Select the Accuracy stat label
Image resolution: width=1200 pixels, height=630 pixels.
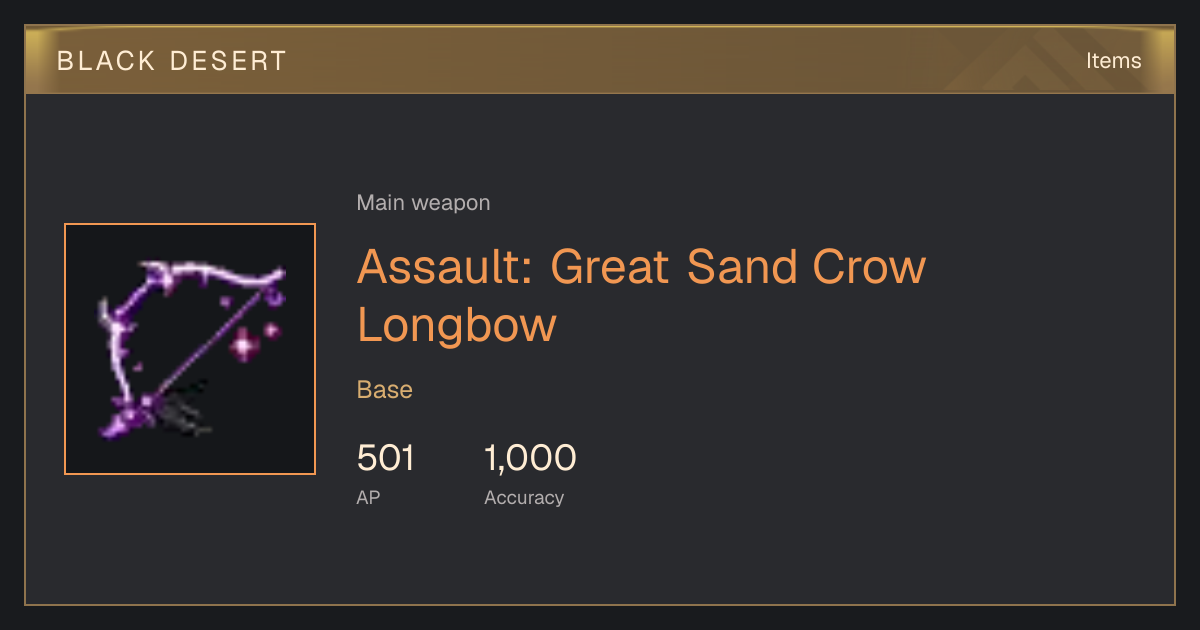pos(524,497)
